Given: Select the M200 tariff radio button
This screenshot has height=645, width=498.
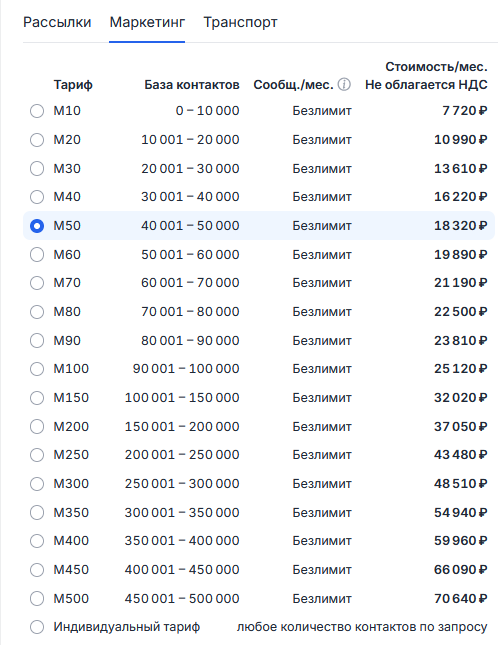Looking at the screenshot, I should (x=37, y=427).
